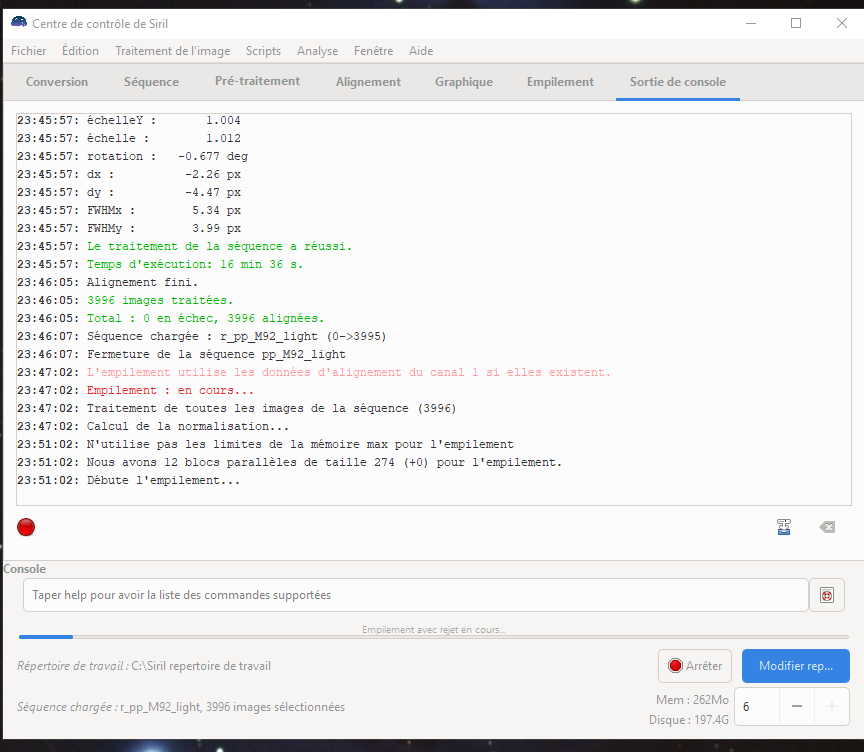Screen dimensions: 864x752
Task: Stop processing with the Arrêter button
Action: (x=695, y=666)
